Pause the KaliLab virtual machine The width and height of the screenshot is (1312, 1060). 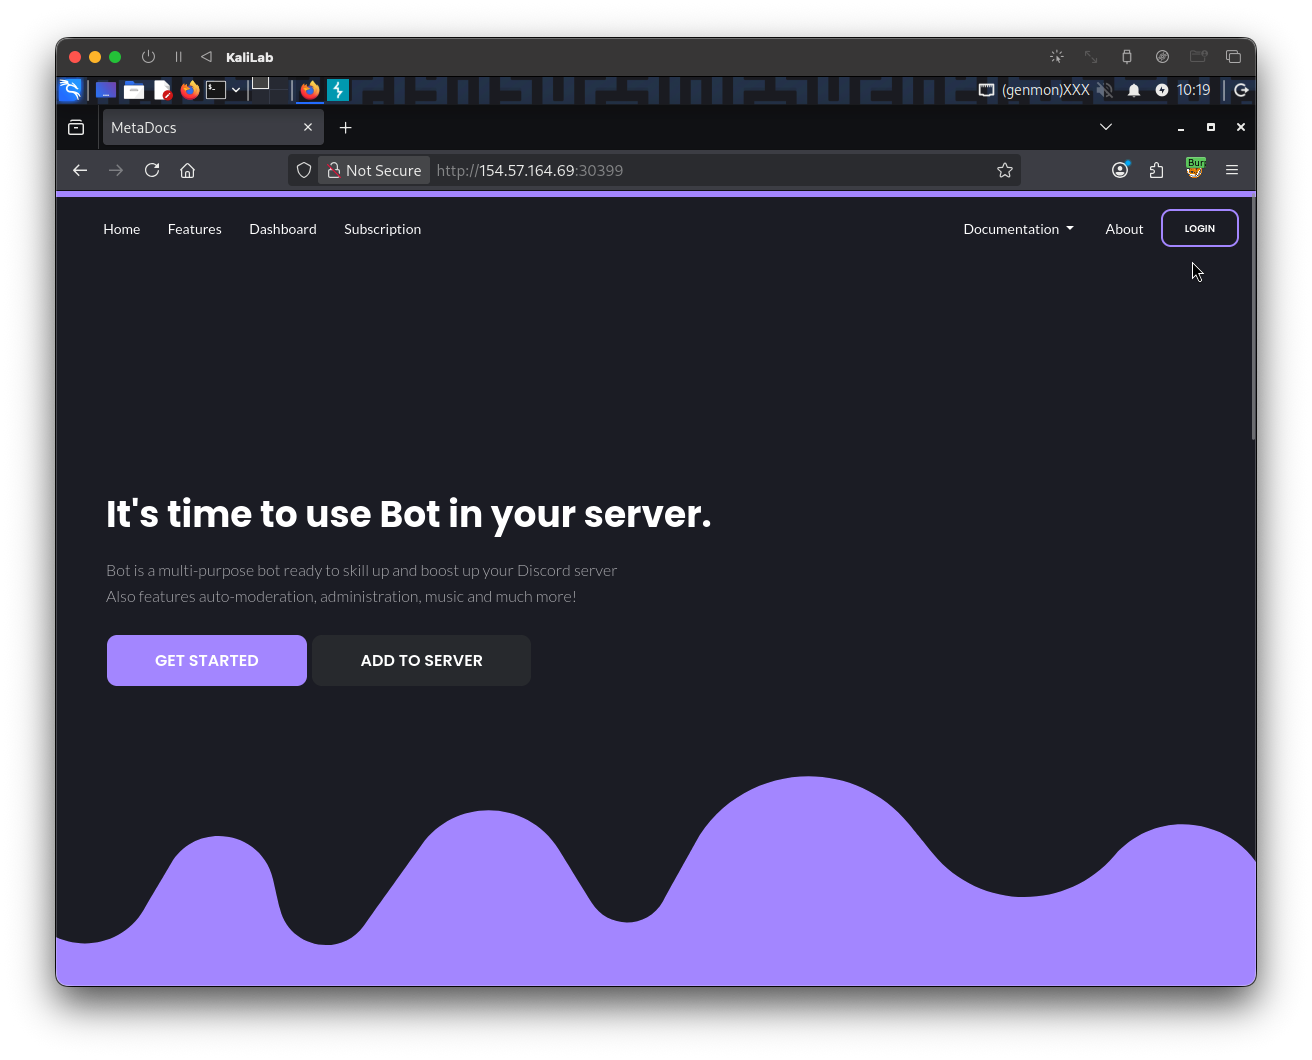[x=178, y=57]
